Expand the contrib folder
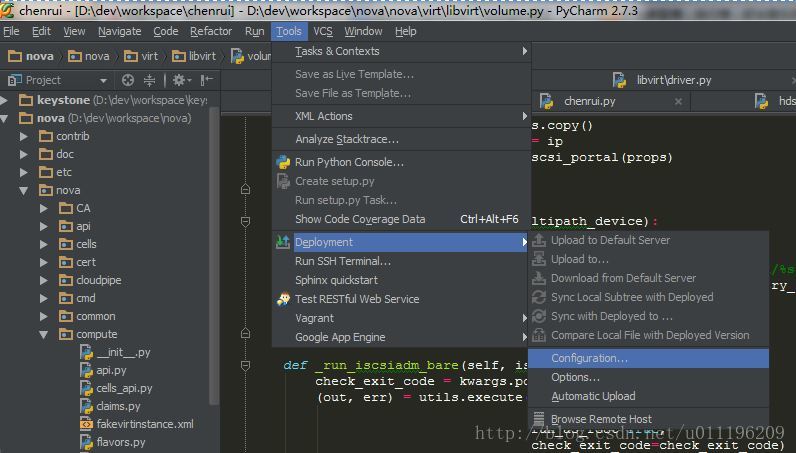This screenshot has width=796, height=453. (23, 136)
